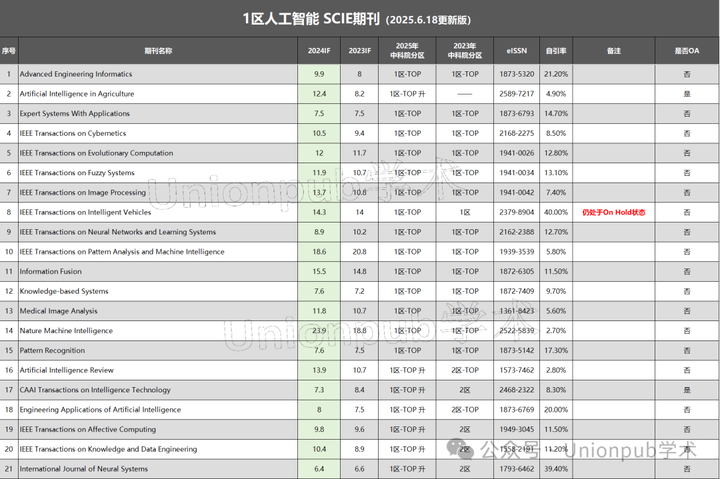This screenshot has width=720, height=479.
Task: Click the '2025年 中科院分区' header cell
Action: [x=407, y=51]
